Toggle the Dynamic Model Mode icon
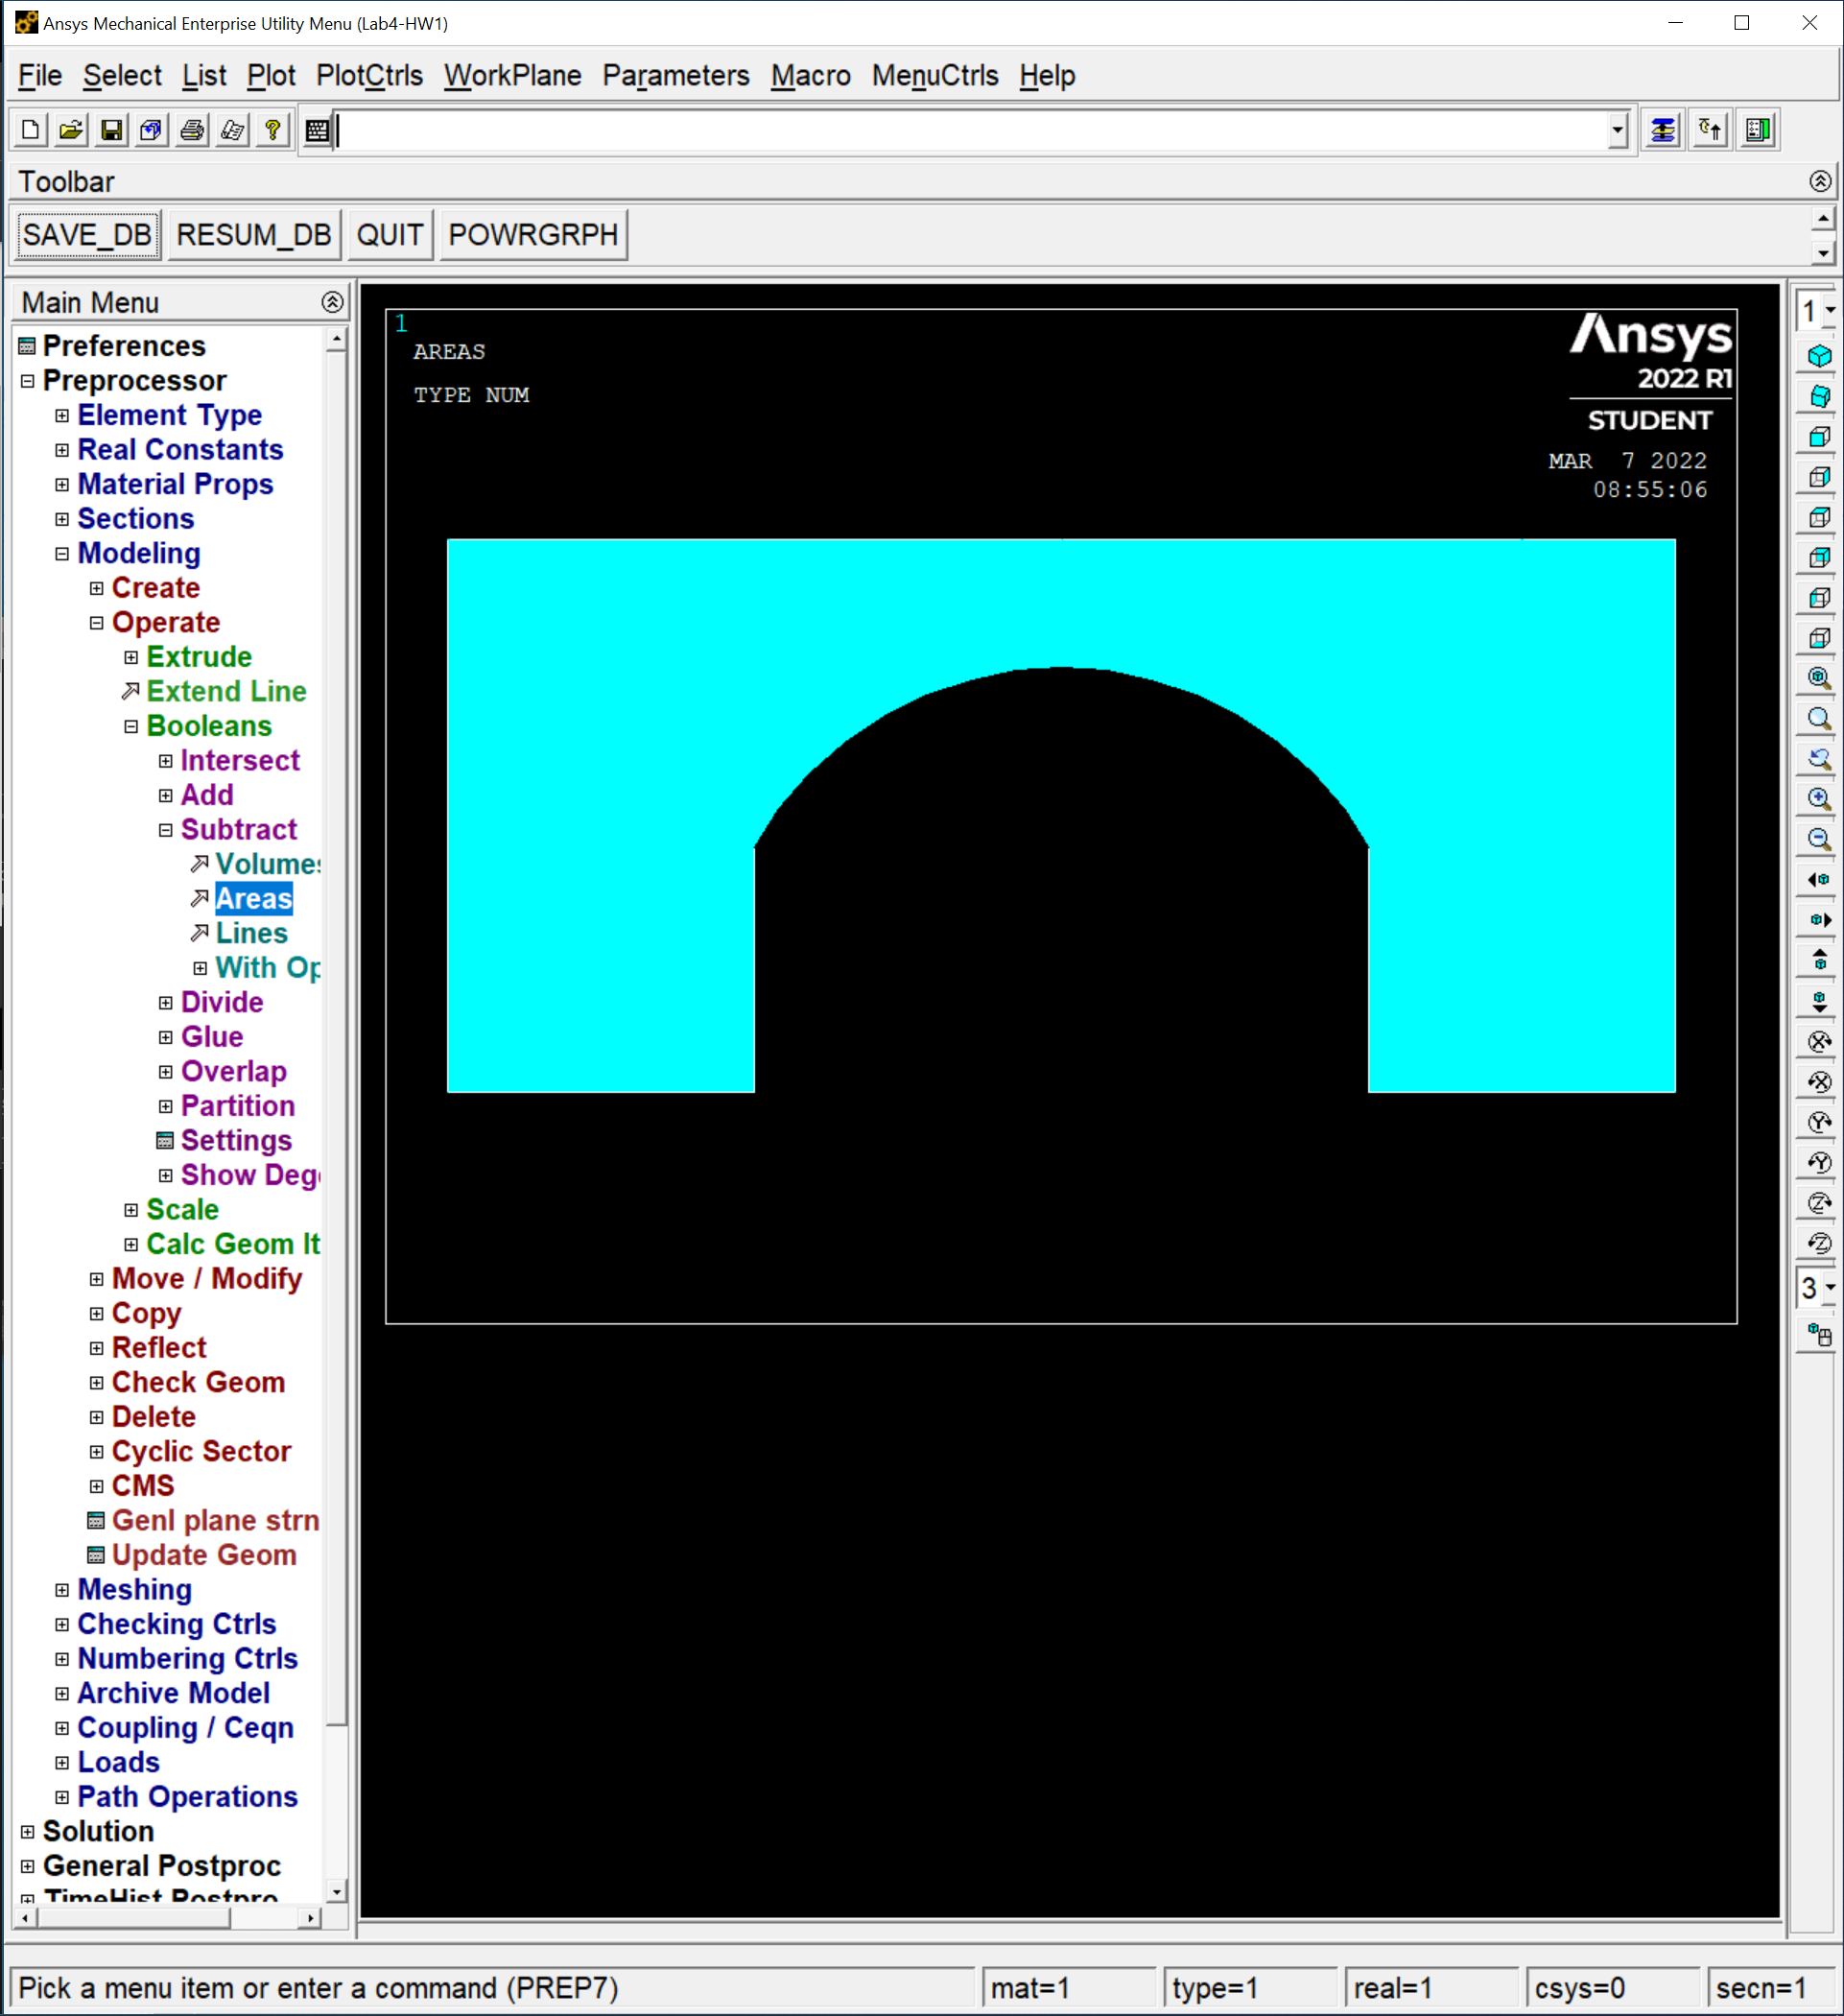The height and width of the screenshot is (2016, 1844). coord(1819,1334)
